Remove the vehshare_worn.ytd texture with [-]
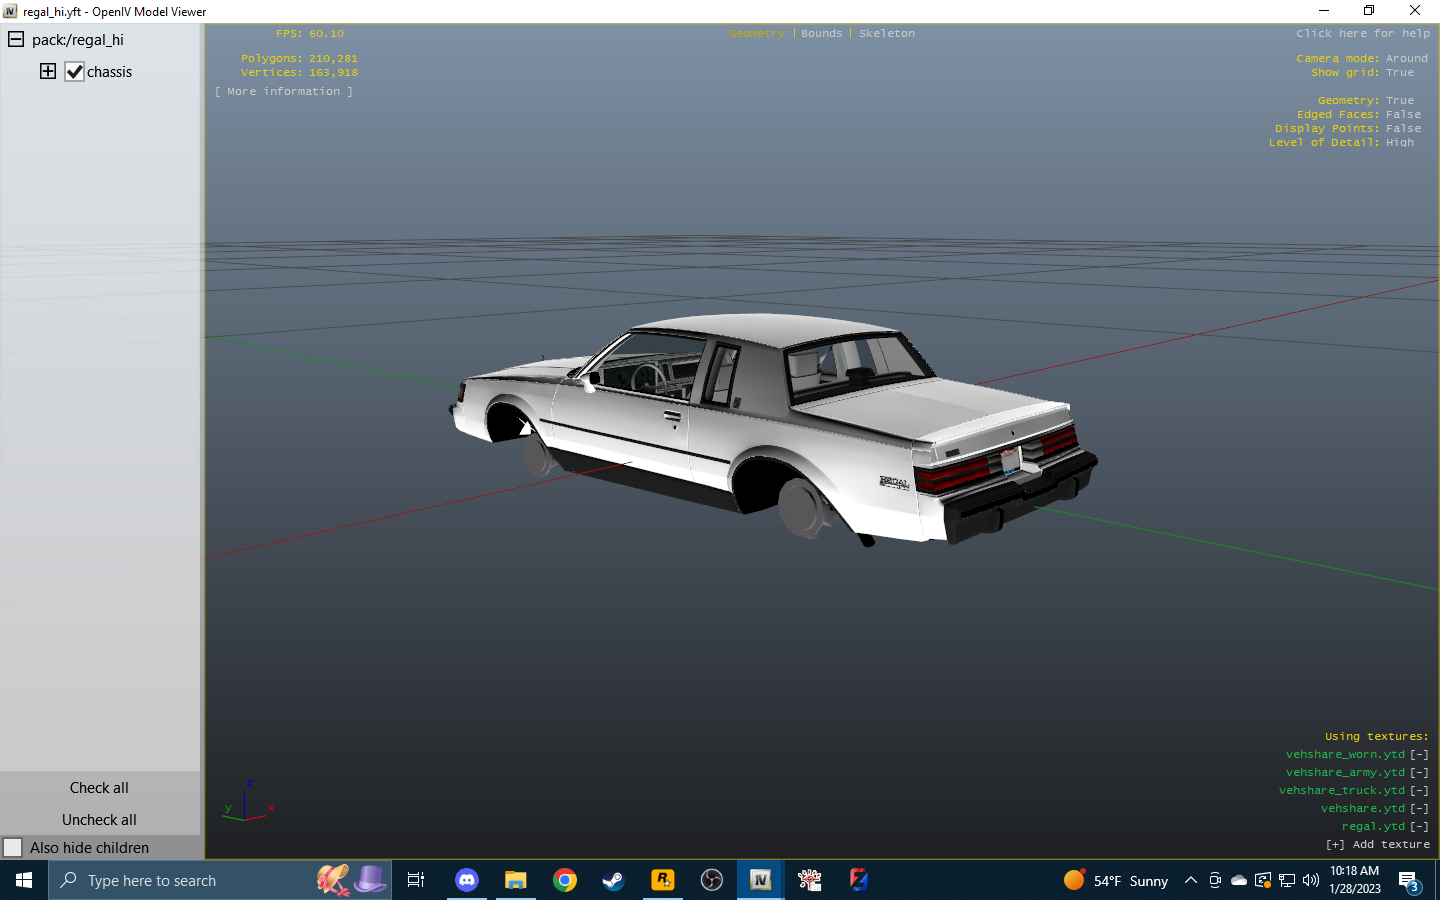This screenshot has width=1440, height=900. 1419,755
